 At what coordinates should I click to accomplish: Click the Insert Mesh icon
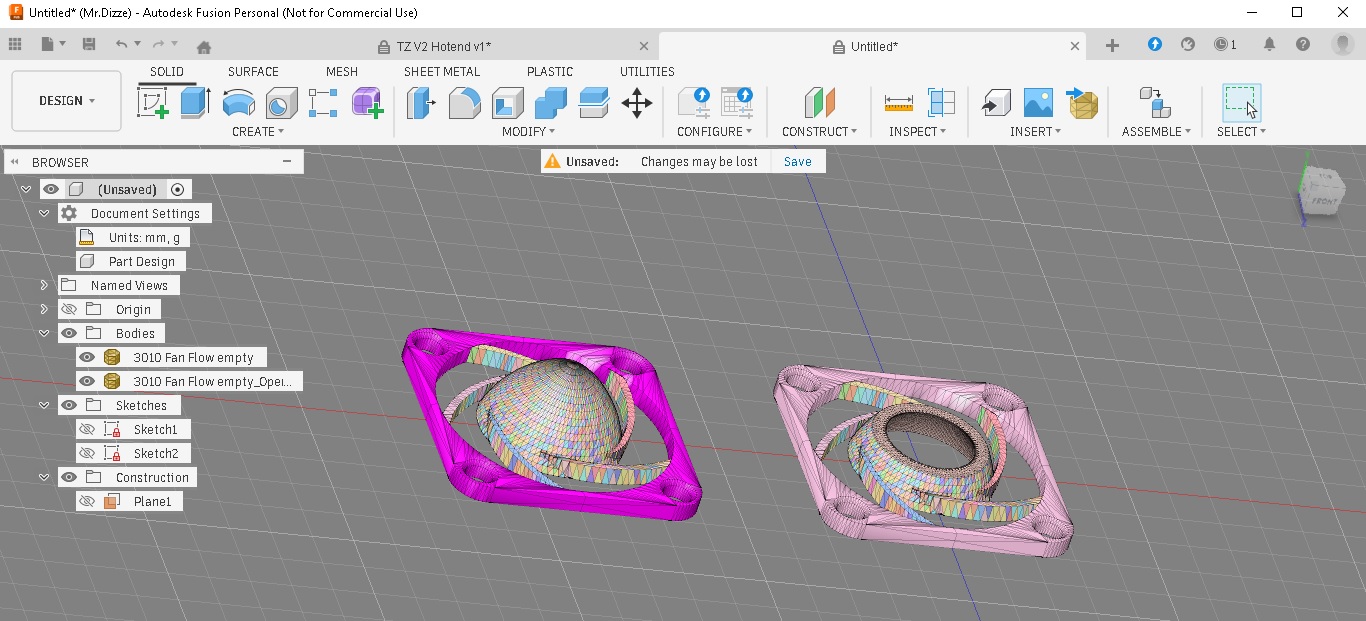coord(1082,102)
